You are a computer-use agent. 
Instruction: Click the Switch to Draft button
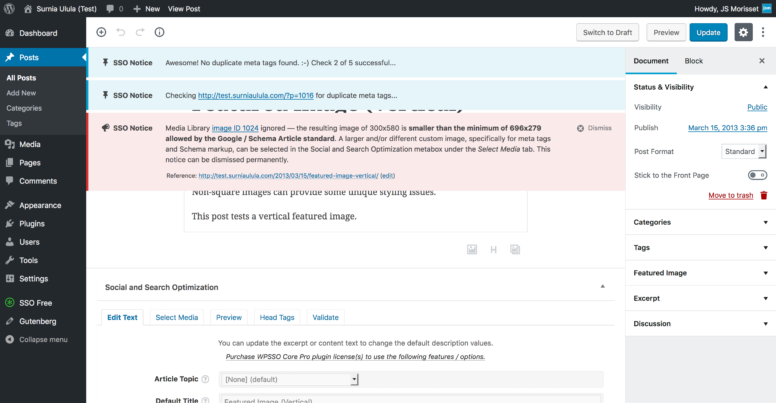[607, 32]
